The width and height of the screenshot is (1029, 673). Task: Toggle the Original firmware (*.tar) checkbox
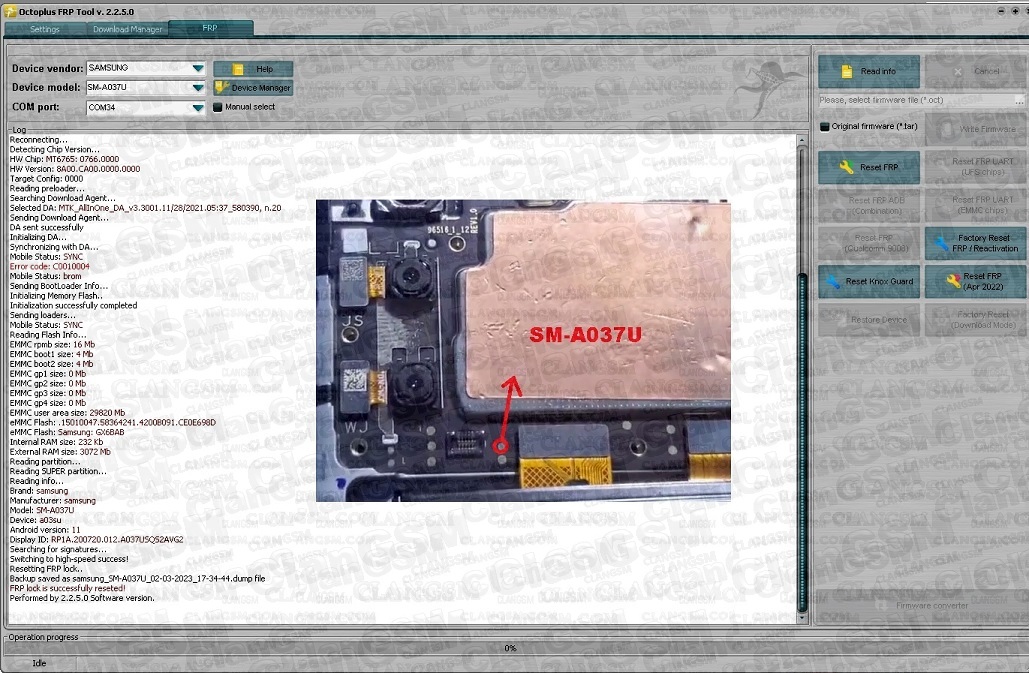(824, 127)
